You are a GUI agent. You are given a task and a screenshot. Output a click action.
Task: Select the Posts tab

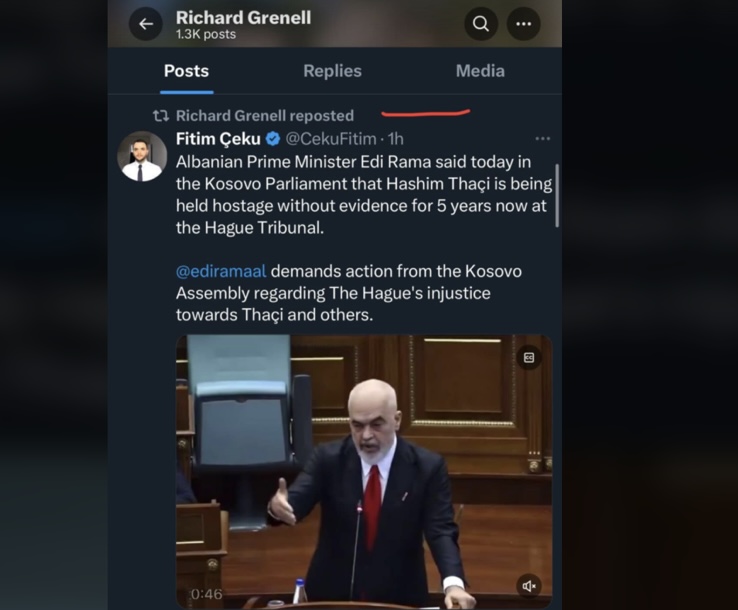[186, 71]
